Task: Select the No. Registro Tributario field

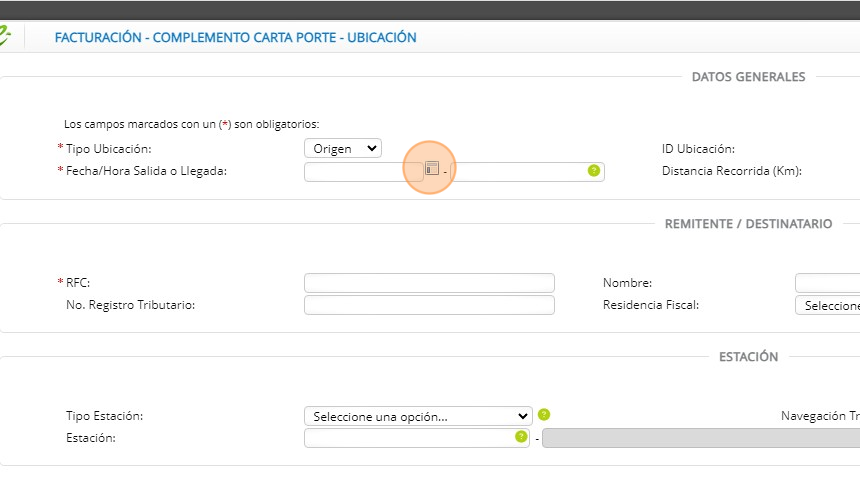Action: pyautogui.click(x=429, y=305)
